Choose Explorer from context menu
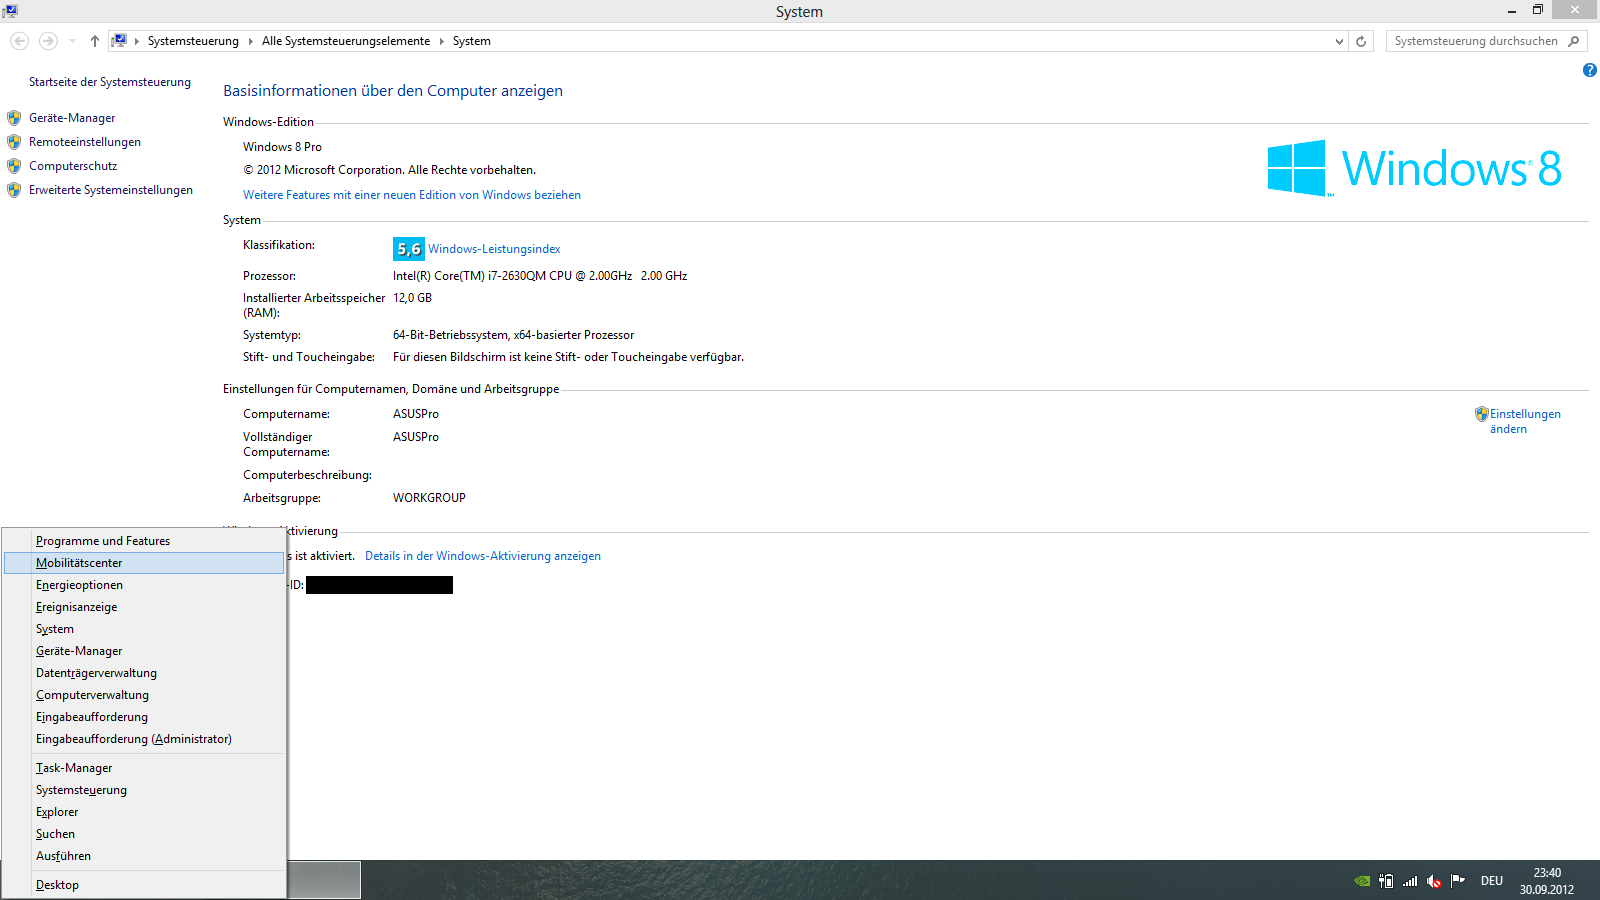This screenshot has width=1600, height=900. (x=144, y=812)
